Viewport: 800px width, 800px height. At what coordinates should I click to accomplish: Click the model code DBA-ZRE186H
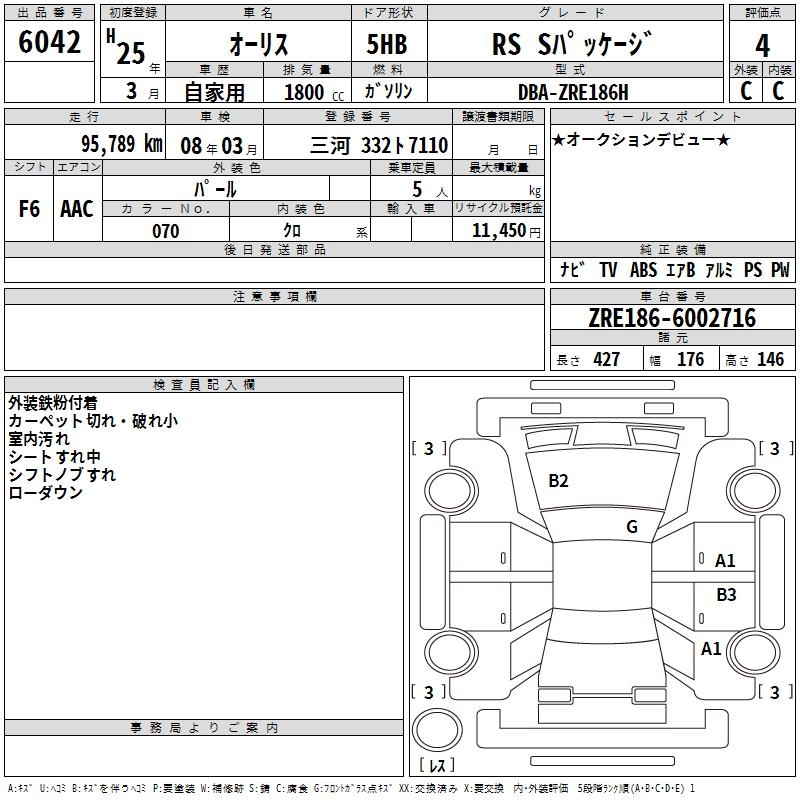pyautogui.click(x=573, y=92)
